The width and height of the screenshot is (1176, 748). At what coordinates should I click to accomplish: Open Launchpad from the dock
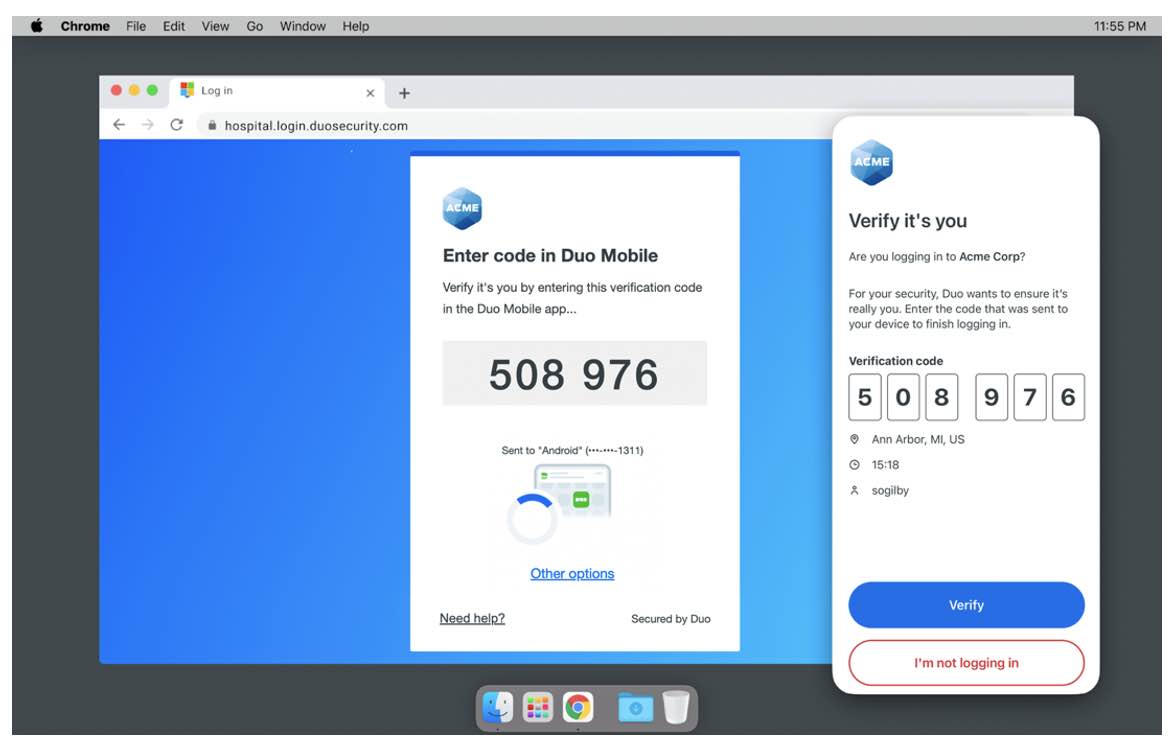[538, 708]
